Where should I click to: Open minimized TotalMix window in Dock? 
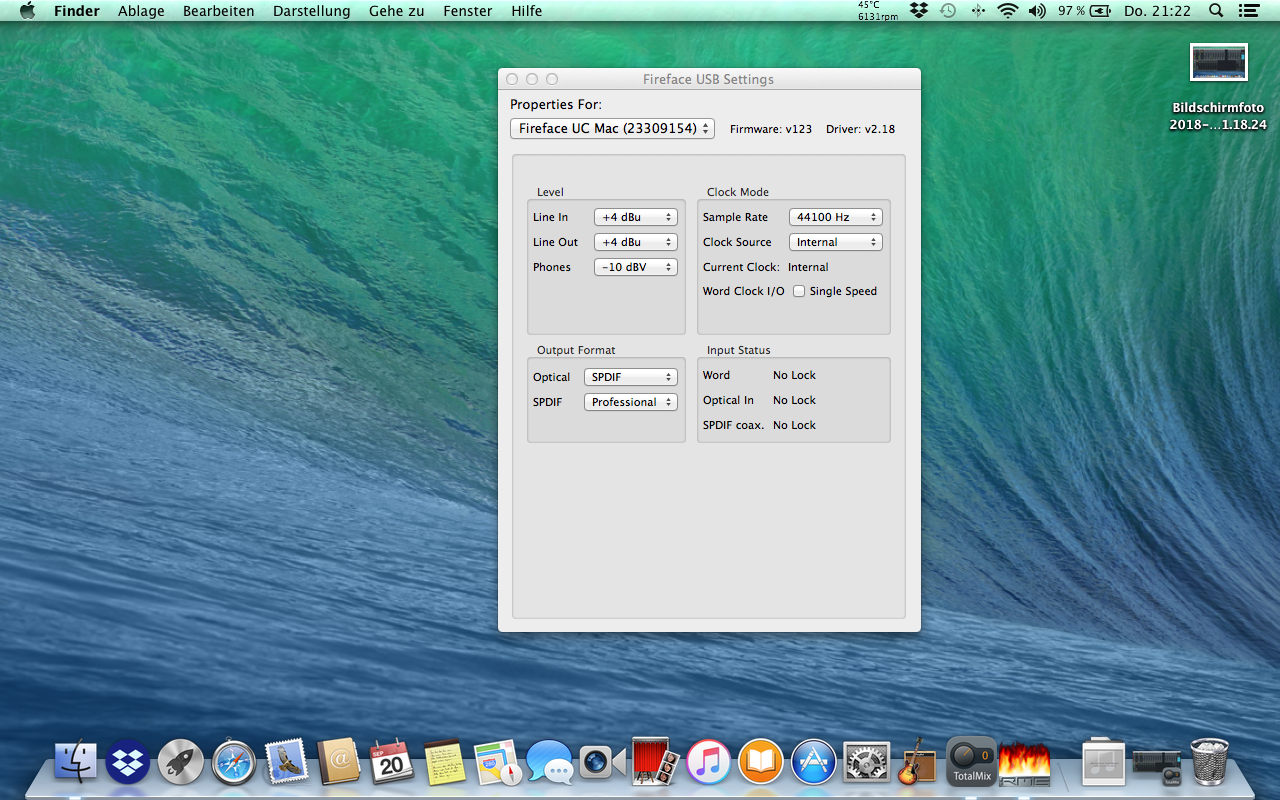point(1157,766)
